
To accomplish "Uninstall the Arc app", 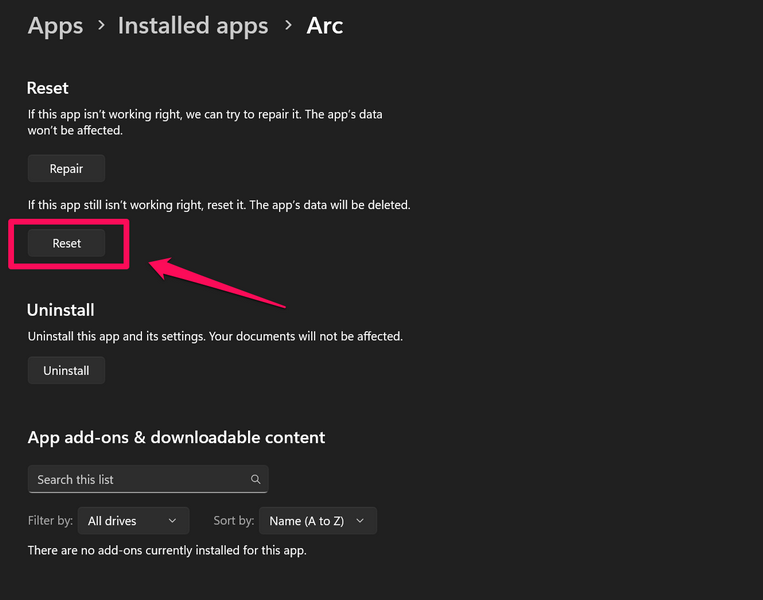I will 67,371.
